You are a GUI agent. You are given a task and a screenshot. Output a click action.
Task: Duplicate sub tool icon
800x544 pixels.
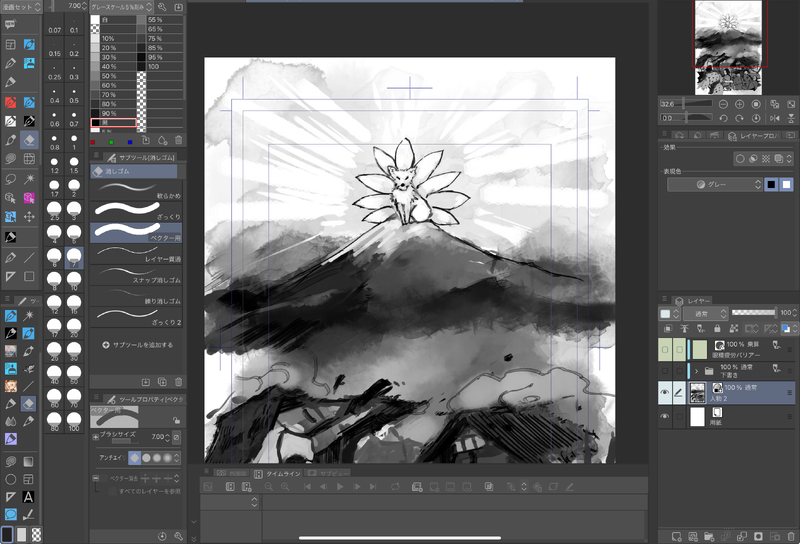tap(162, 382)
